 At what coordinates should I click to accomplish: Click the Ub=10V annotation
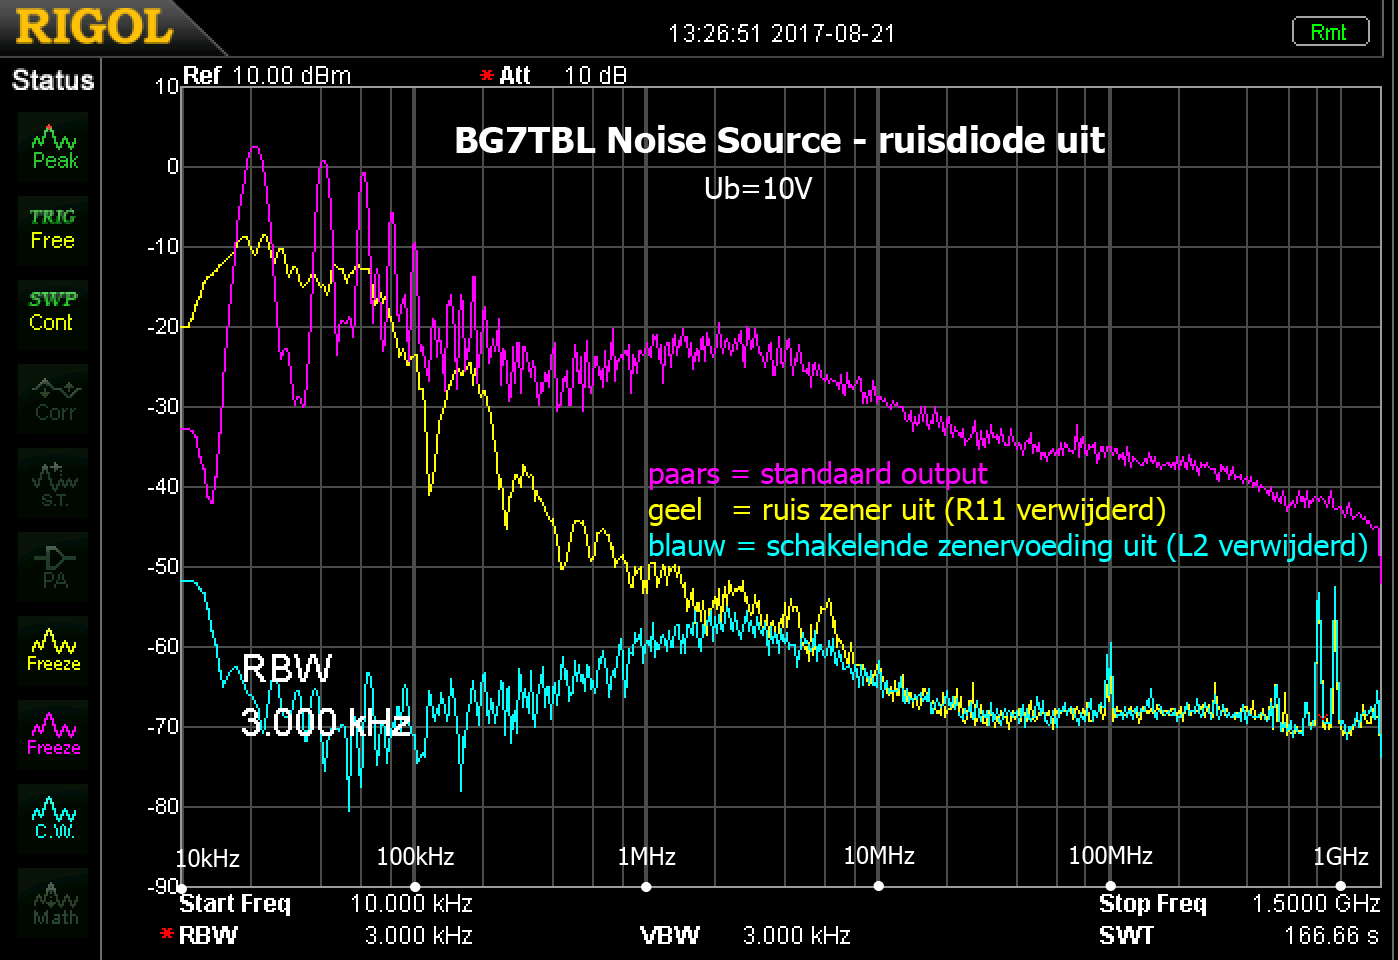[757, 188]
